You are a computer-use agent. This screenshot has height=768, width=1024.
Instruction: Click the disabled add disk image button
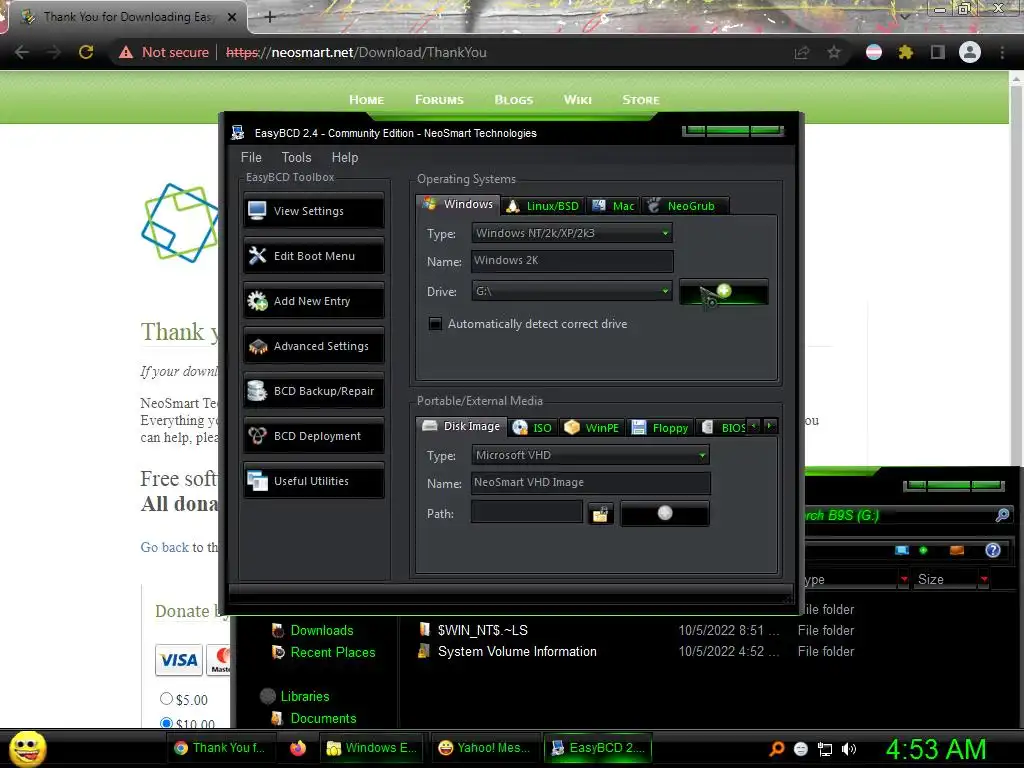coord(665,513)
